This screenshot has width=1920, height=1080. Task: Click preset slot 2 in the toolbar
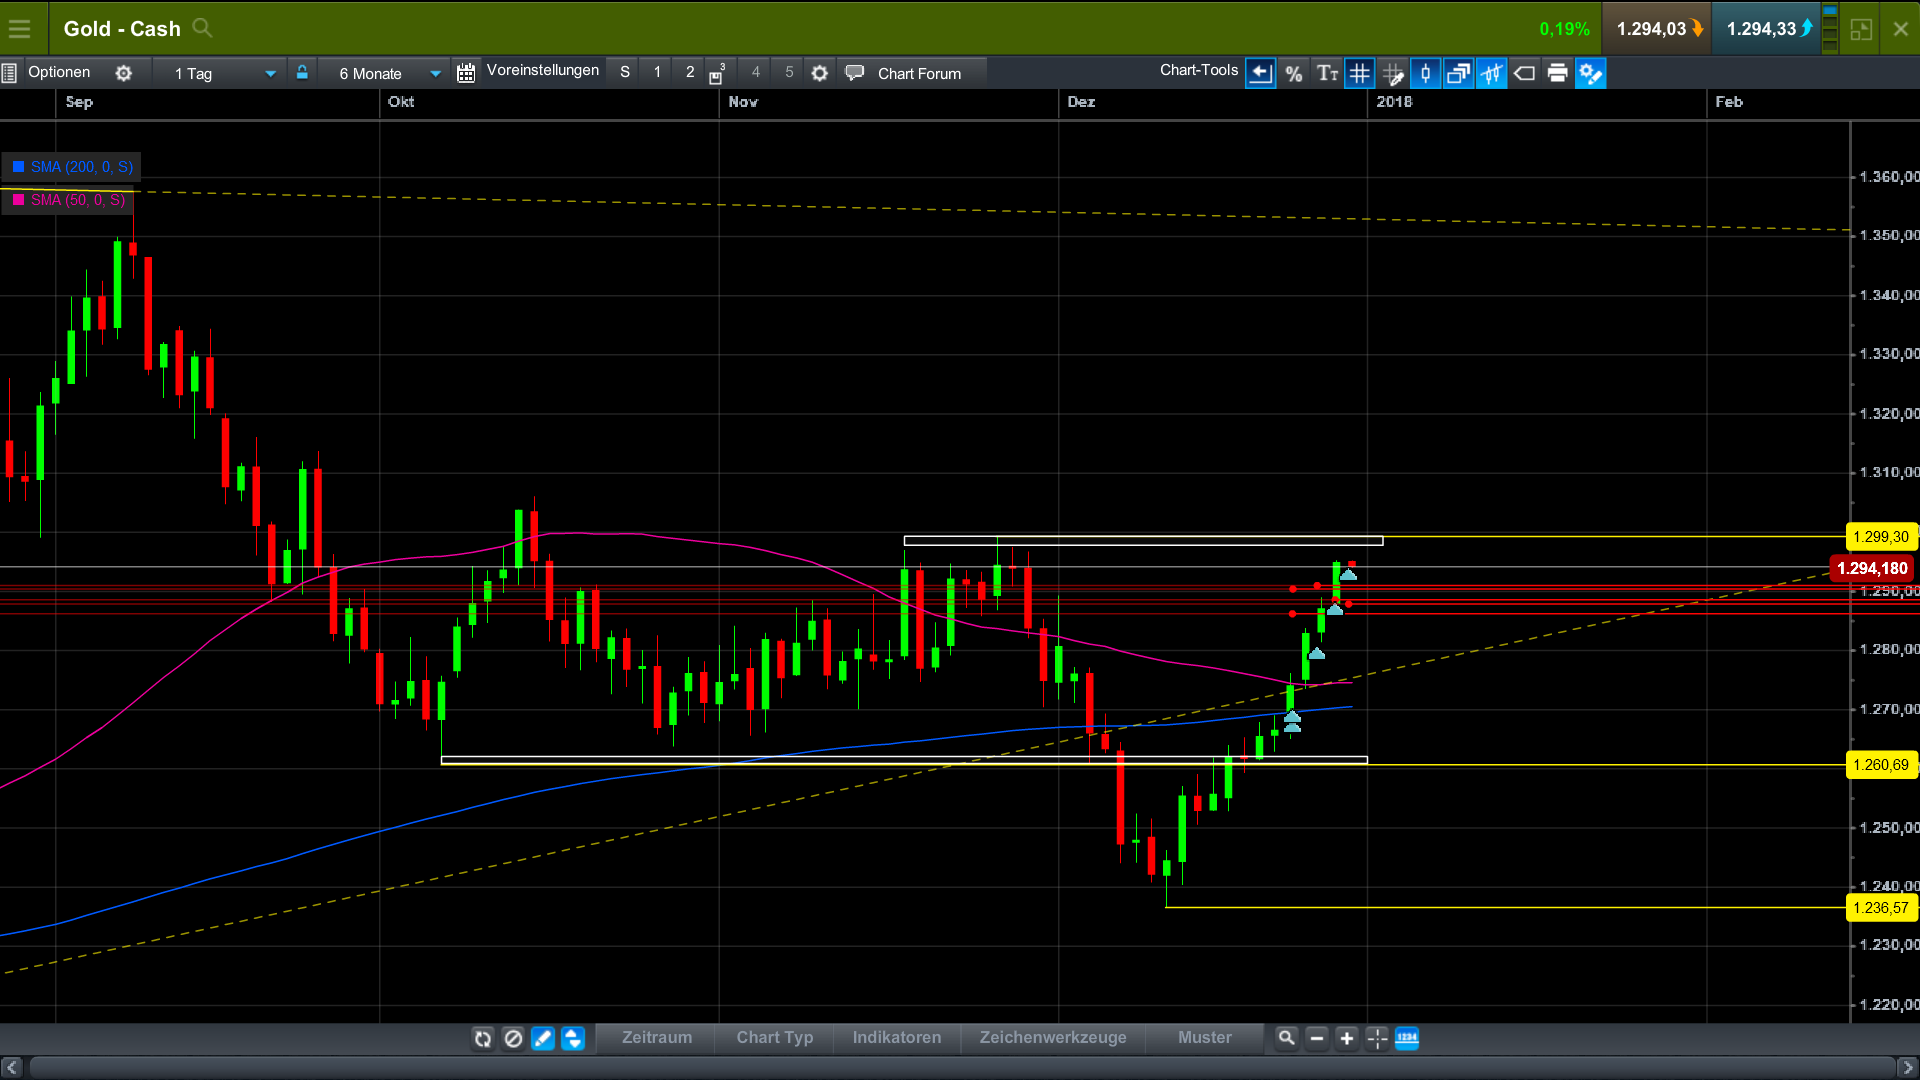690,71
